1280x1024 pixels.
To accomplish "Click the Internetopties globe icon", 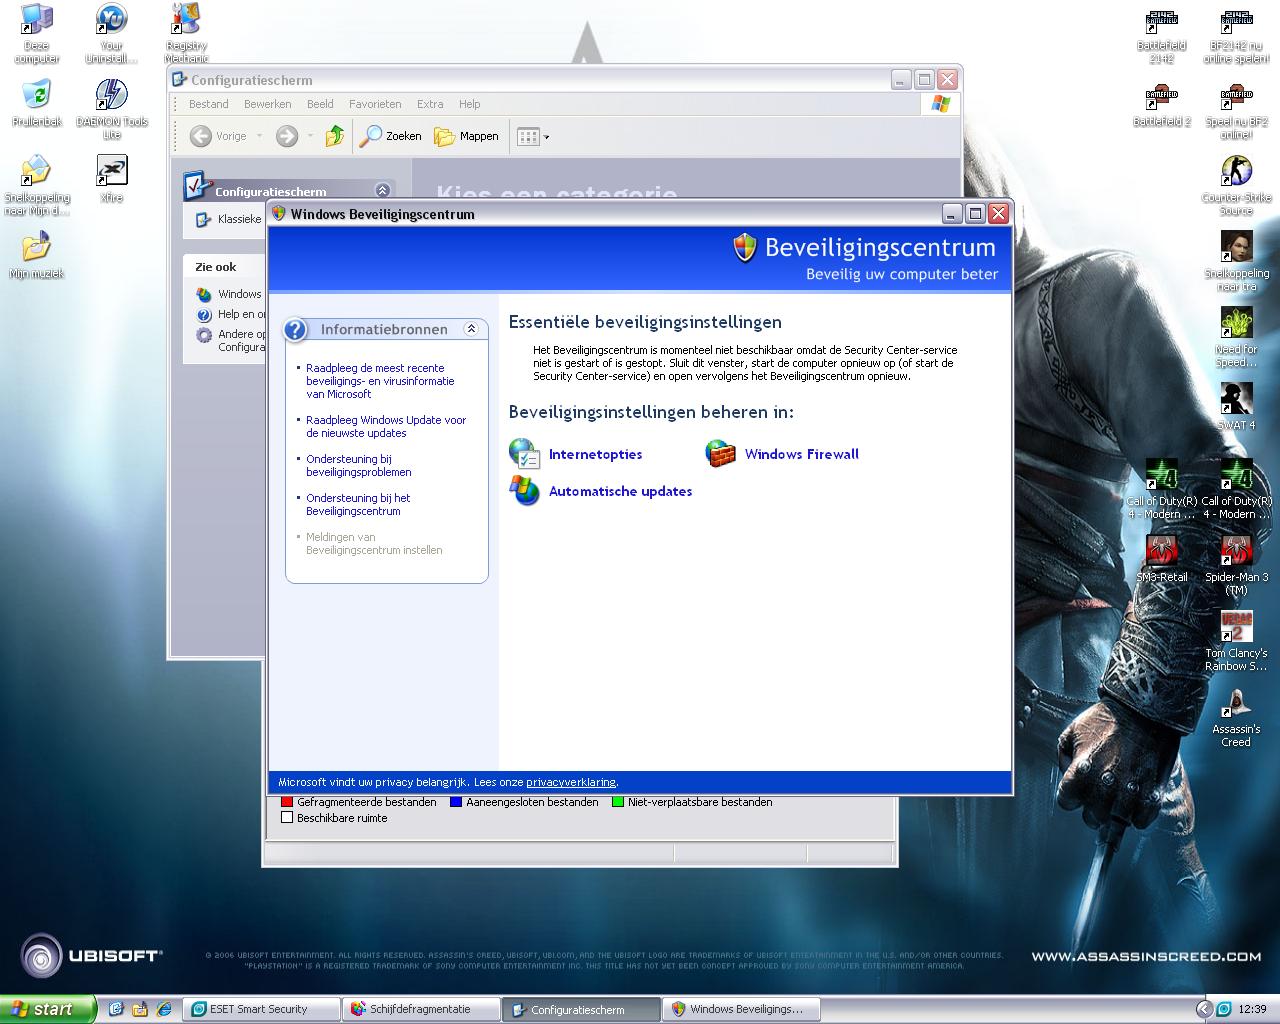I will click(x=524, y=454).
